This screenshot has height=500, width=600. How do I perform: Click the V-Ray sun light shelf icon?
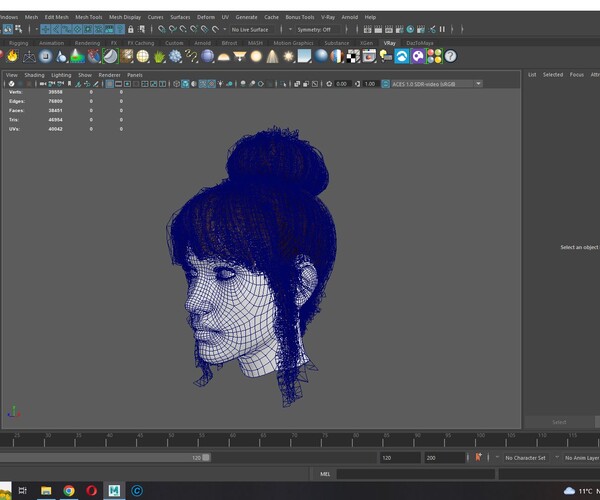(x=288, y=57)
